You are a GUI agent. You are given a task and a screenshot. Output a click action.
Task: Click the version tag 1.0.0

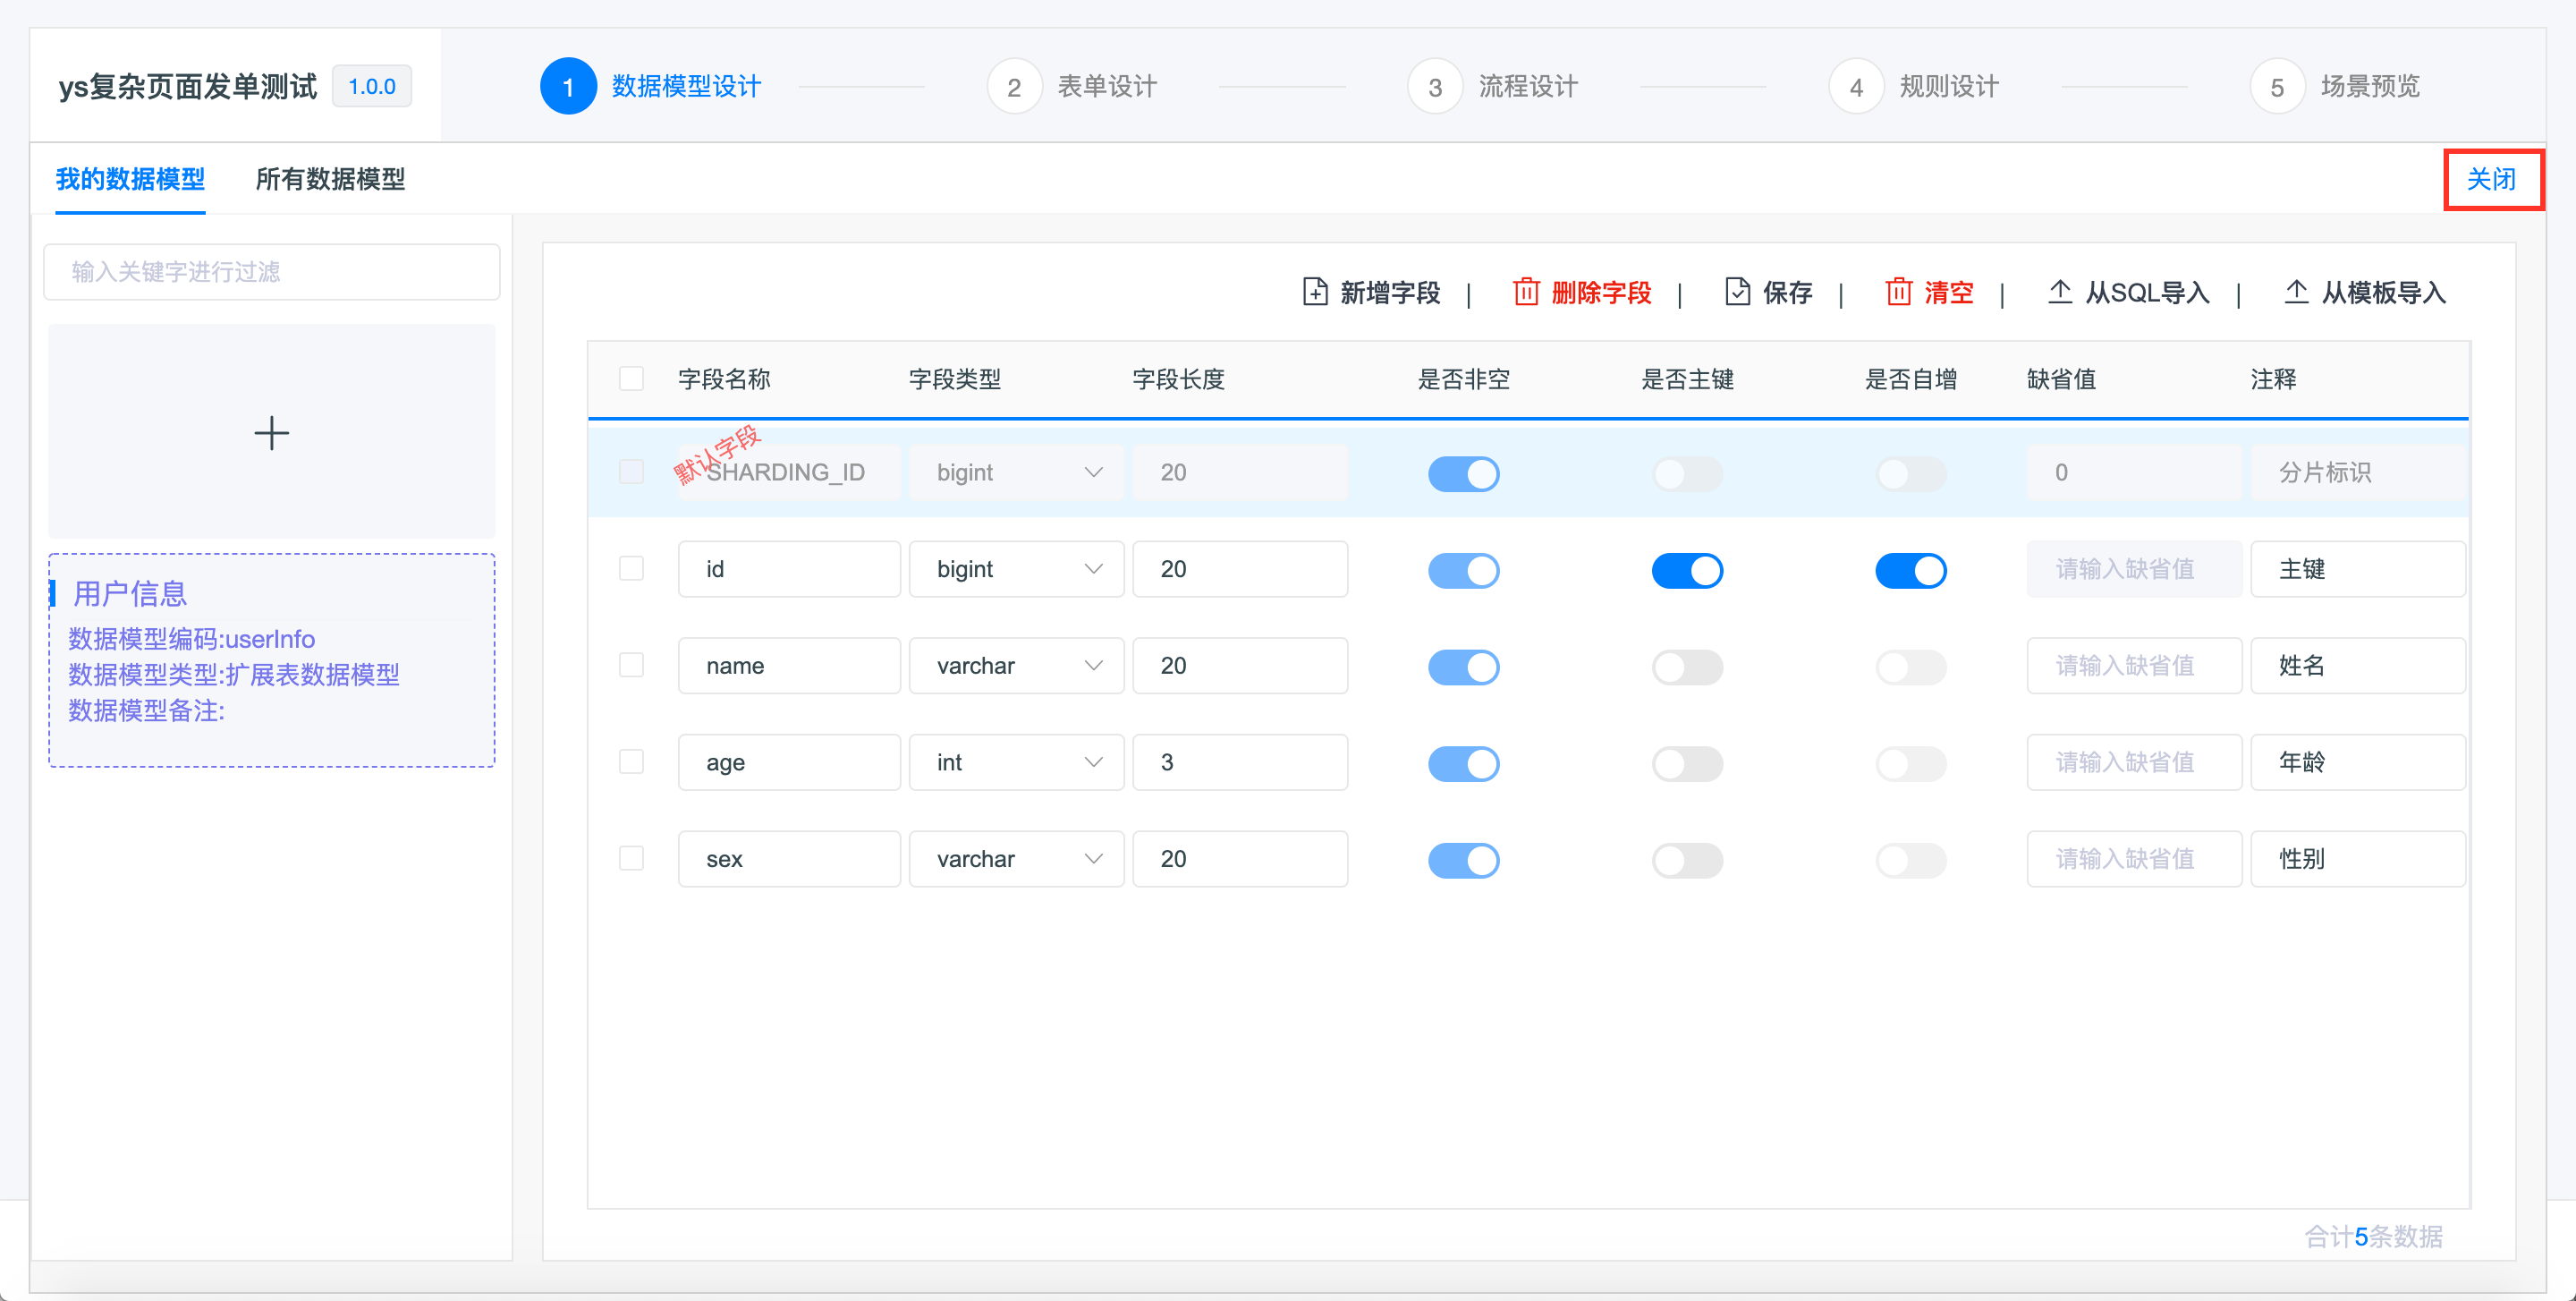pos(371,86)
